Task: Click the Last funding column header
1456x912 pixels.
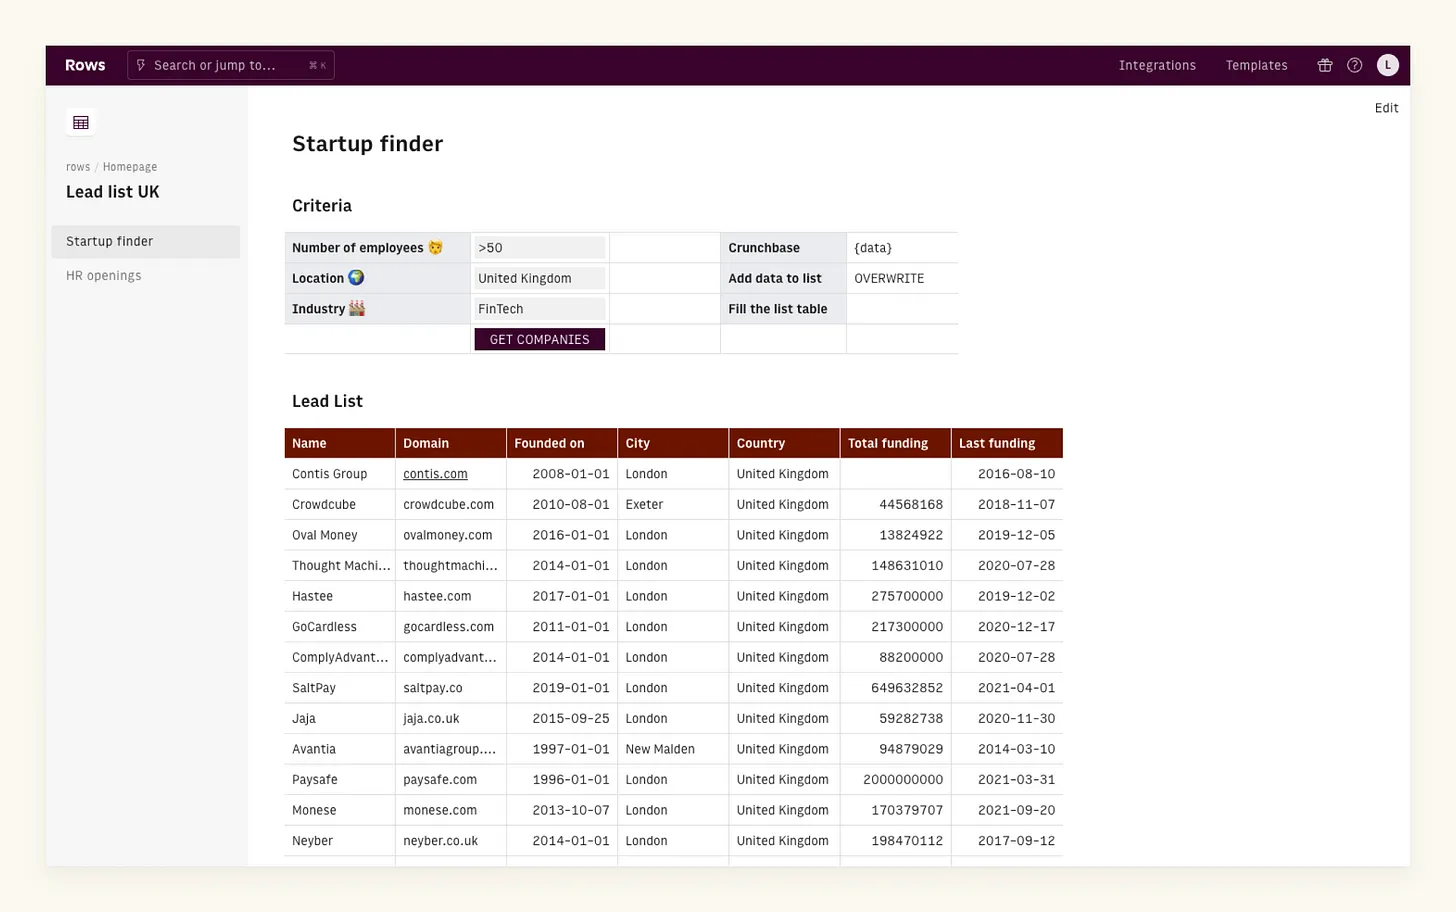Action: pos(1007,443)
